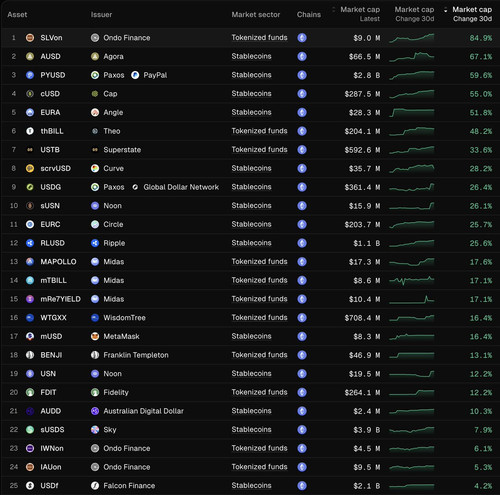Click the RLUSD asset icon

[x=30, y=243]
